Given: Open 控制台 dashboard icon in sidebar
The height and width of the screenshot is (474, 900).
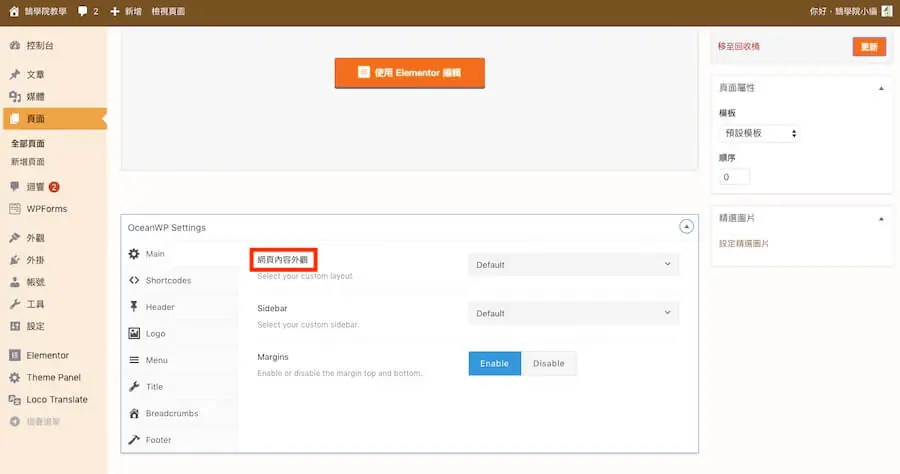Looking at the screenshot, I should click(x=15, y=45).
